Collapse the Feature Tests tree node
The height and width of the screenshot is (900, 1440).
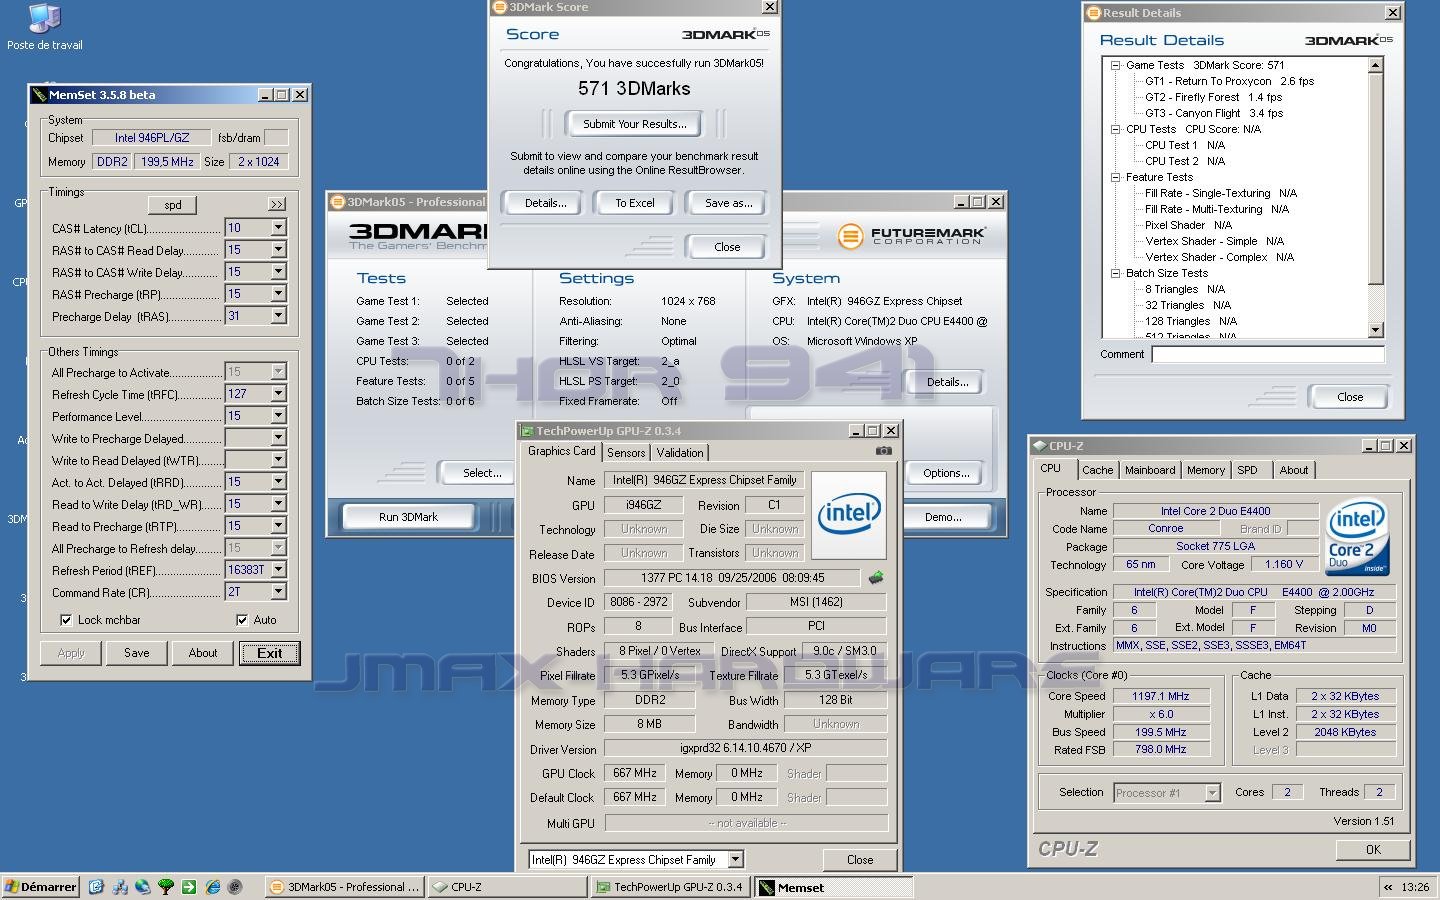1115,177
